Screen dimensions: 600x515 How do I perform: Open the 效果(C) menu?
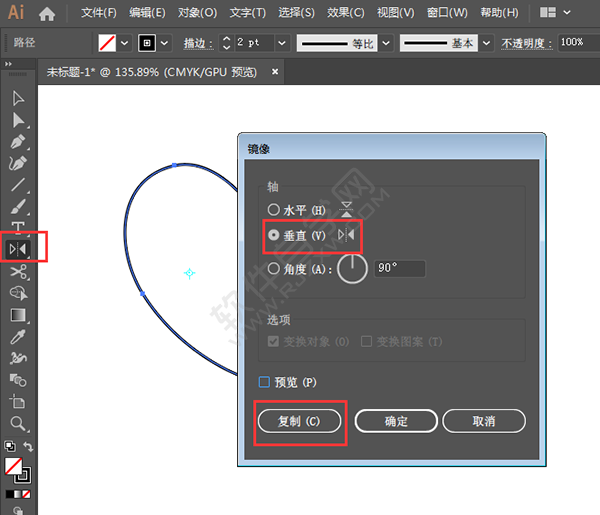tap(346, 13)
